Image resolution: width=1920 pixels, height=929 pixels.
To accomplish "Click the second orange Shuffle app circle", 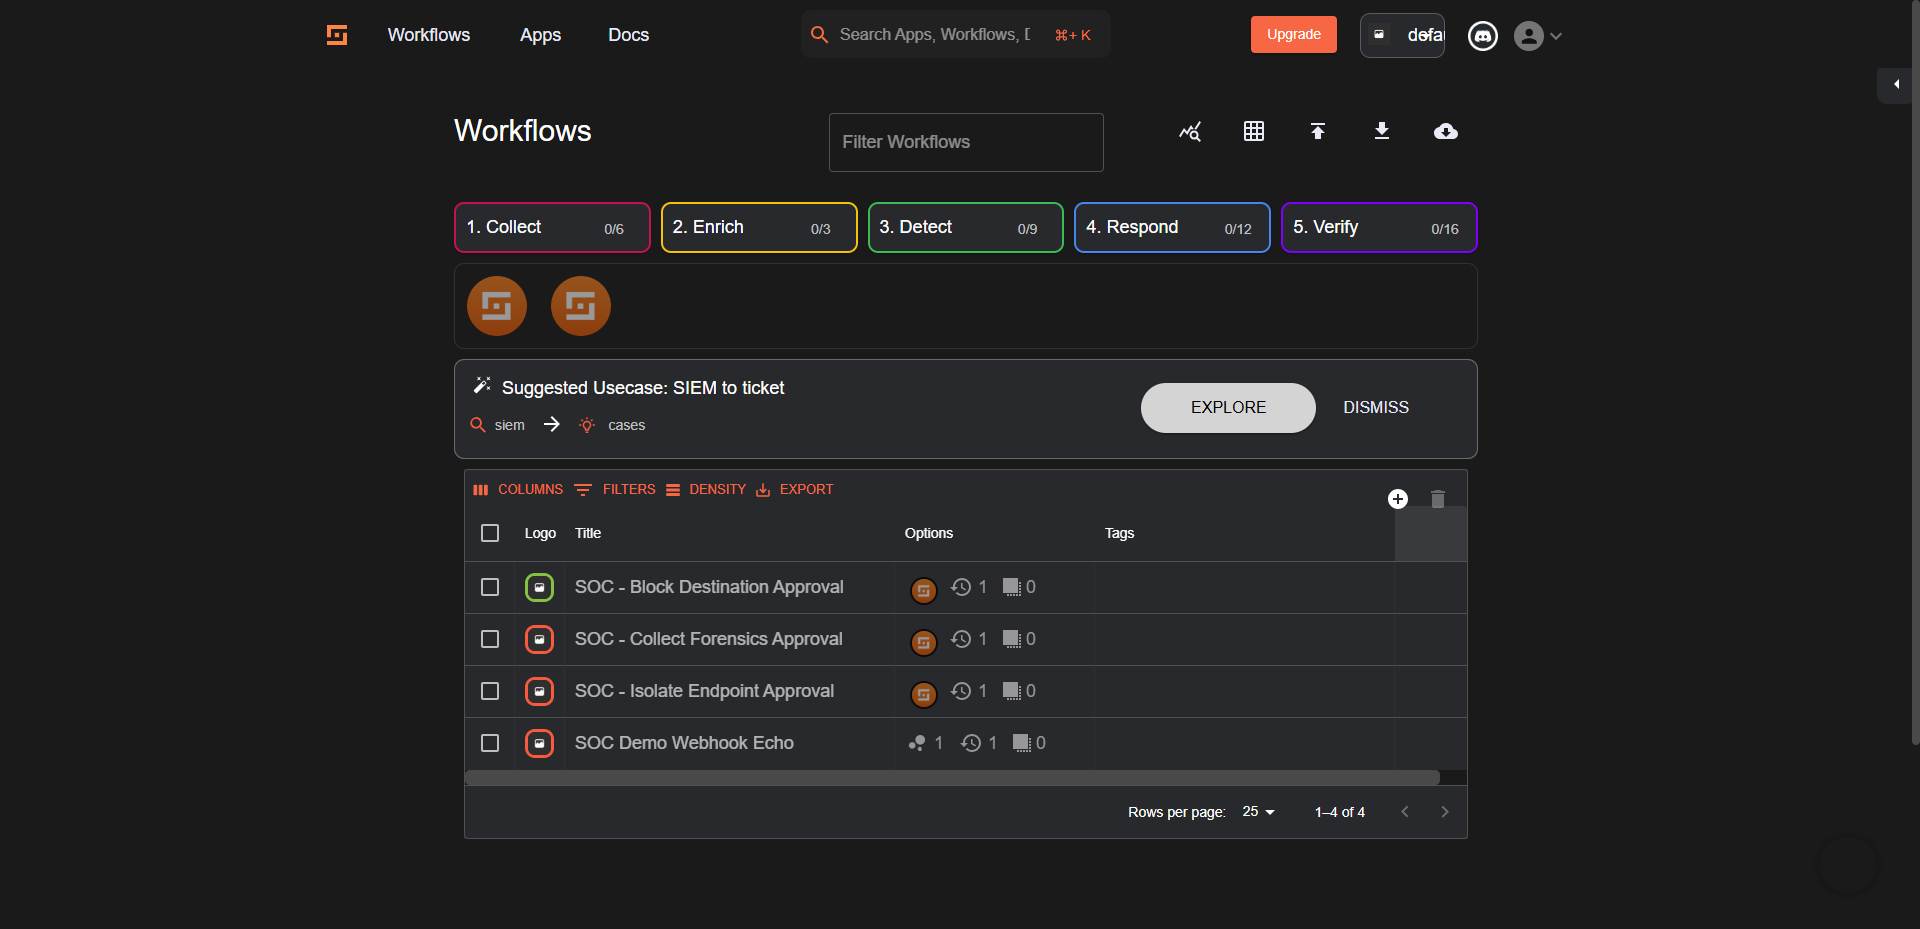I will click(x=581, y=306).
